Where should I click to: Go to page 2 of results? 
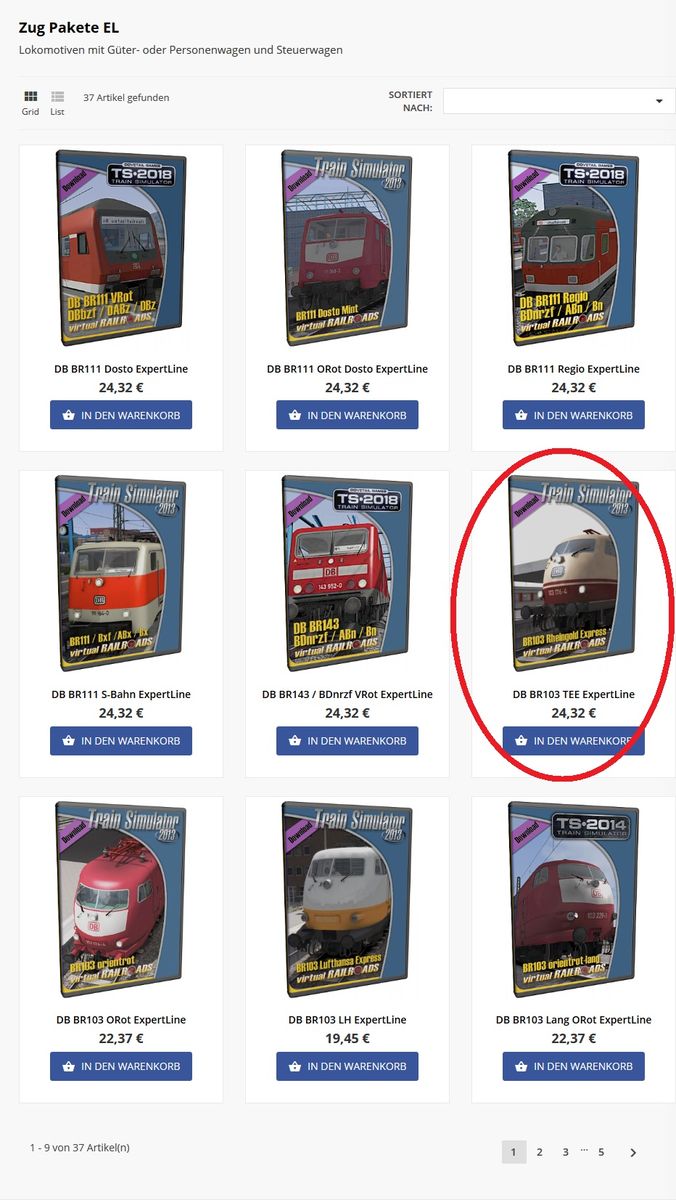(x=539, y=1152)
